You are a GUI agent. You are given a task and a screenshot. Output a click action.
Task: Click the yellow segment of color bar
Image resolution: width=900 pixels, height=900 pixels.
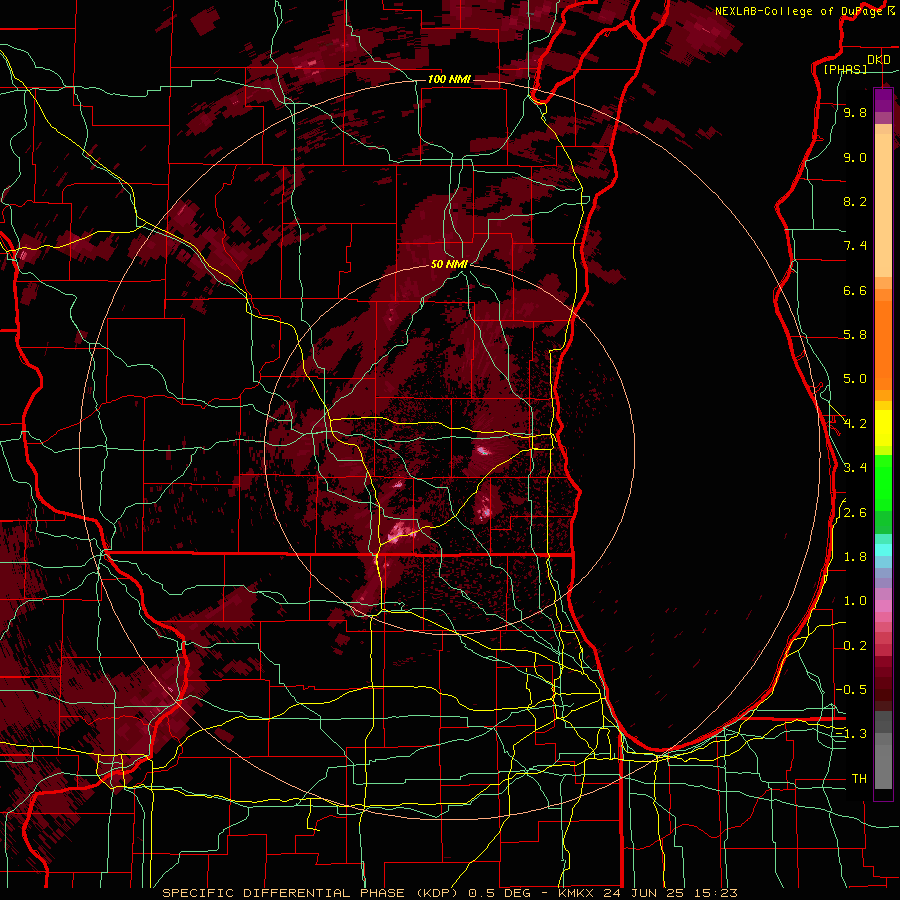tap(883, 428)
